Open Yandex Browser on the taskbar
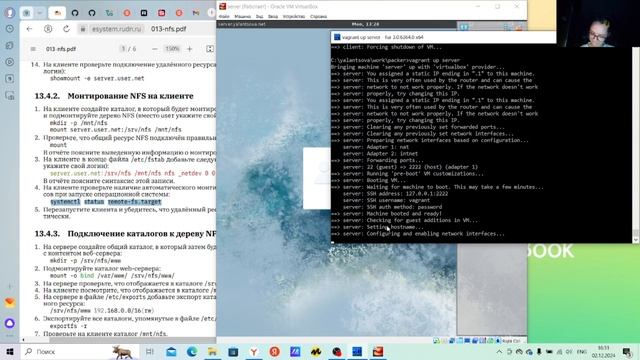The image size is (640, 360). pos(253,351)
